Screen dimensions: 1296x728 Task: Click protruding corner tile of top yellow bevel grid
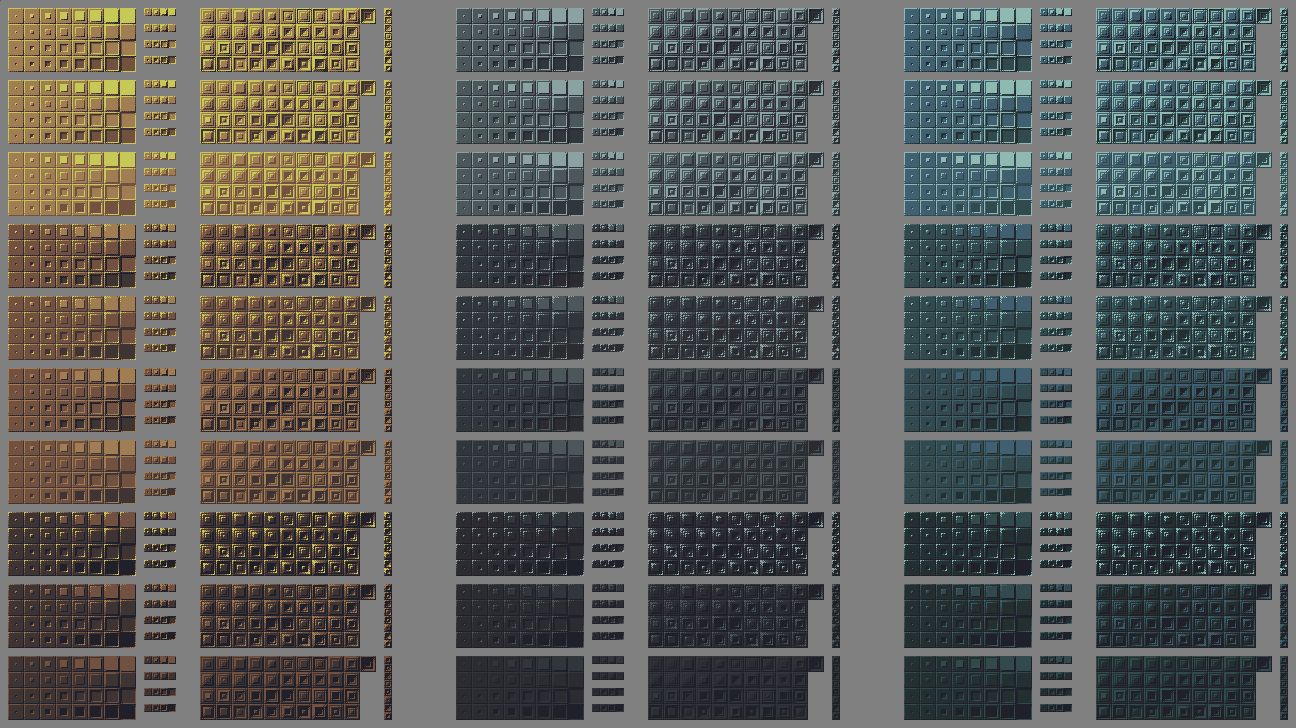(x=368, y=16)
